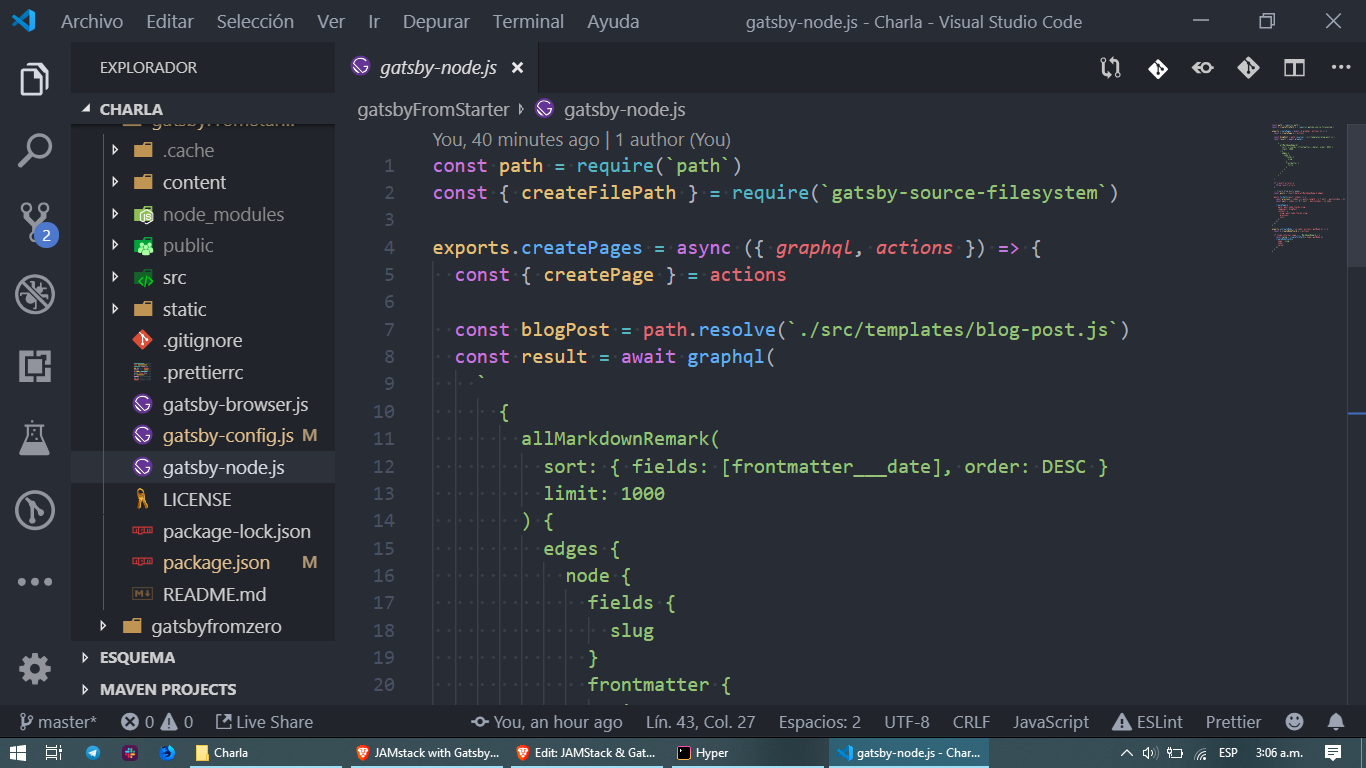
Task: Open the Search view in activity bar
Action: (35, 151)
